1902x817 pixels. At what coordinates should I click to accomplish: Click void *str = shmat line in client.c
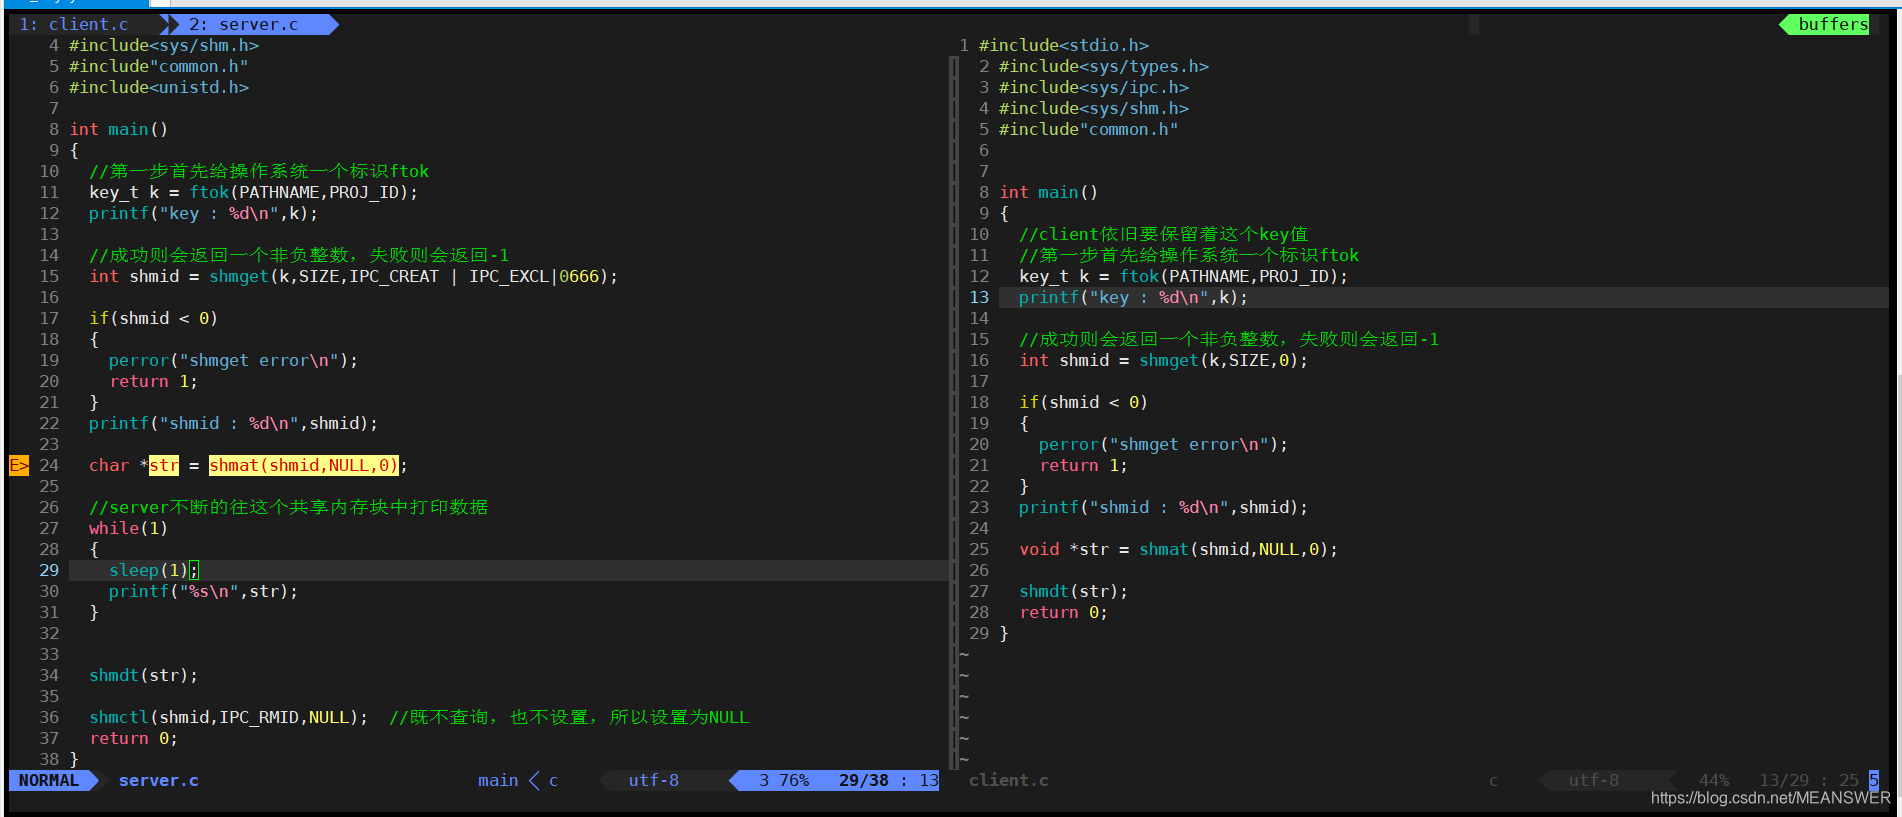pyautogui.click(x=1178, y=549)
